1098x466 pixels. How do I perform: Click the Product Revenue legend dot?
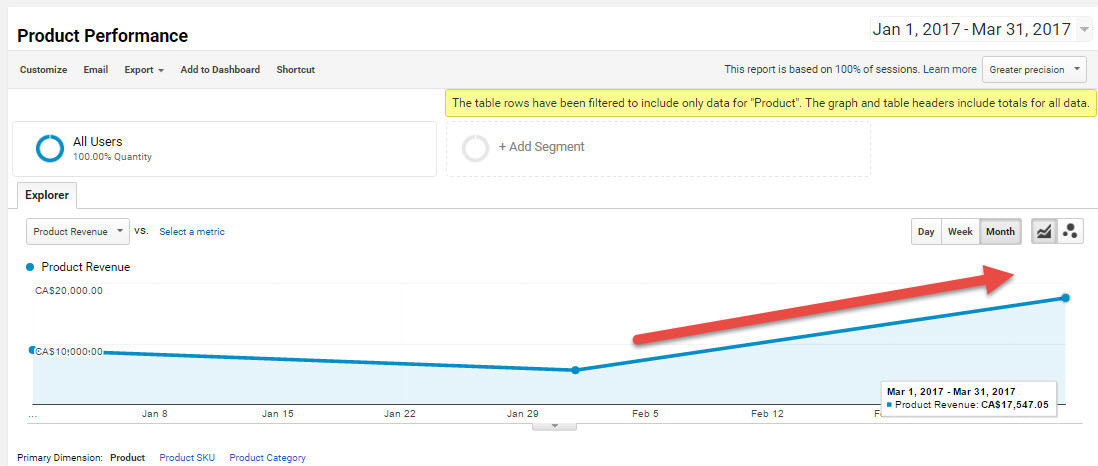30,267
